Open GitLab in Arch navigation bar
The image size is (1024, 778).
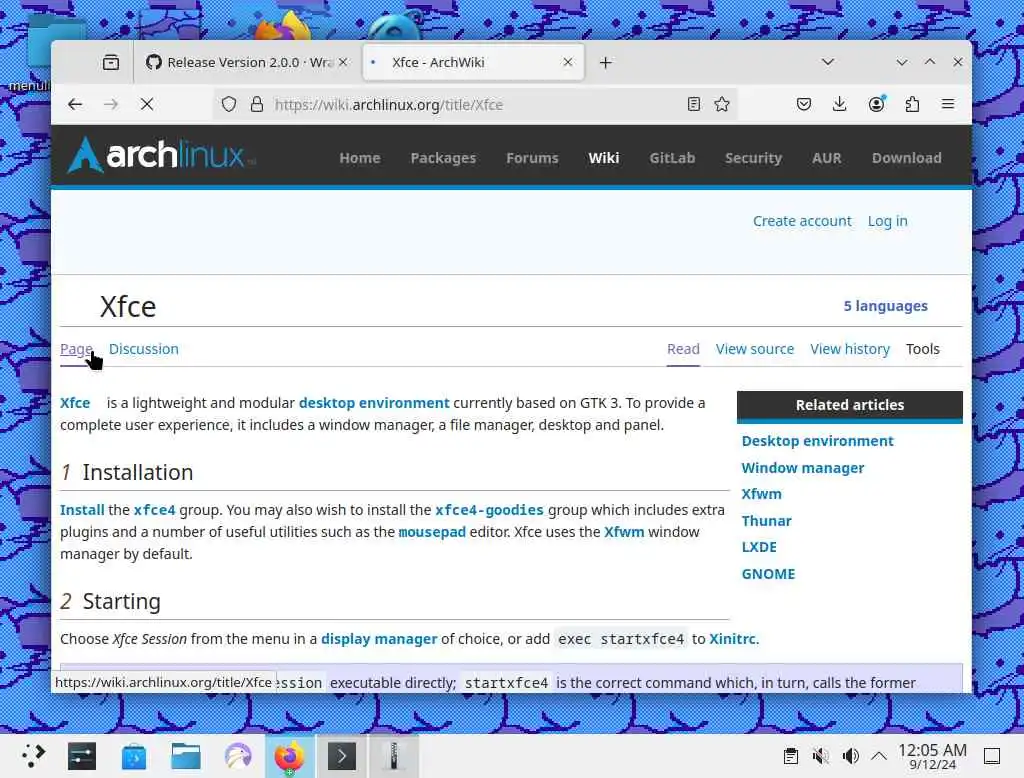click(x=672, y=158)
